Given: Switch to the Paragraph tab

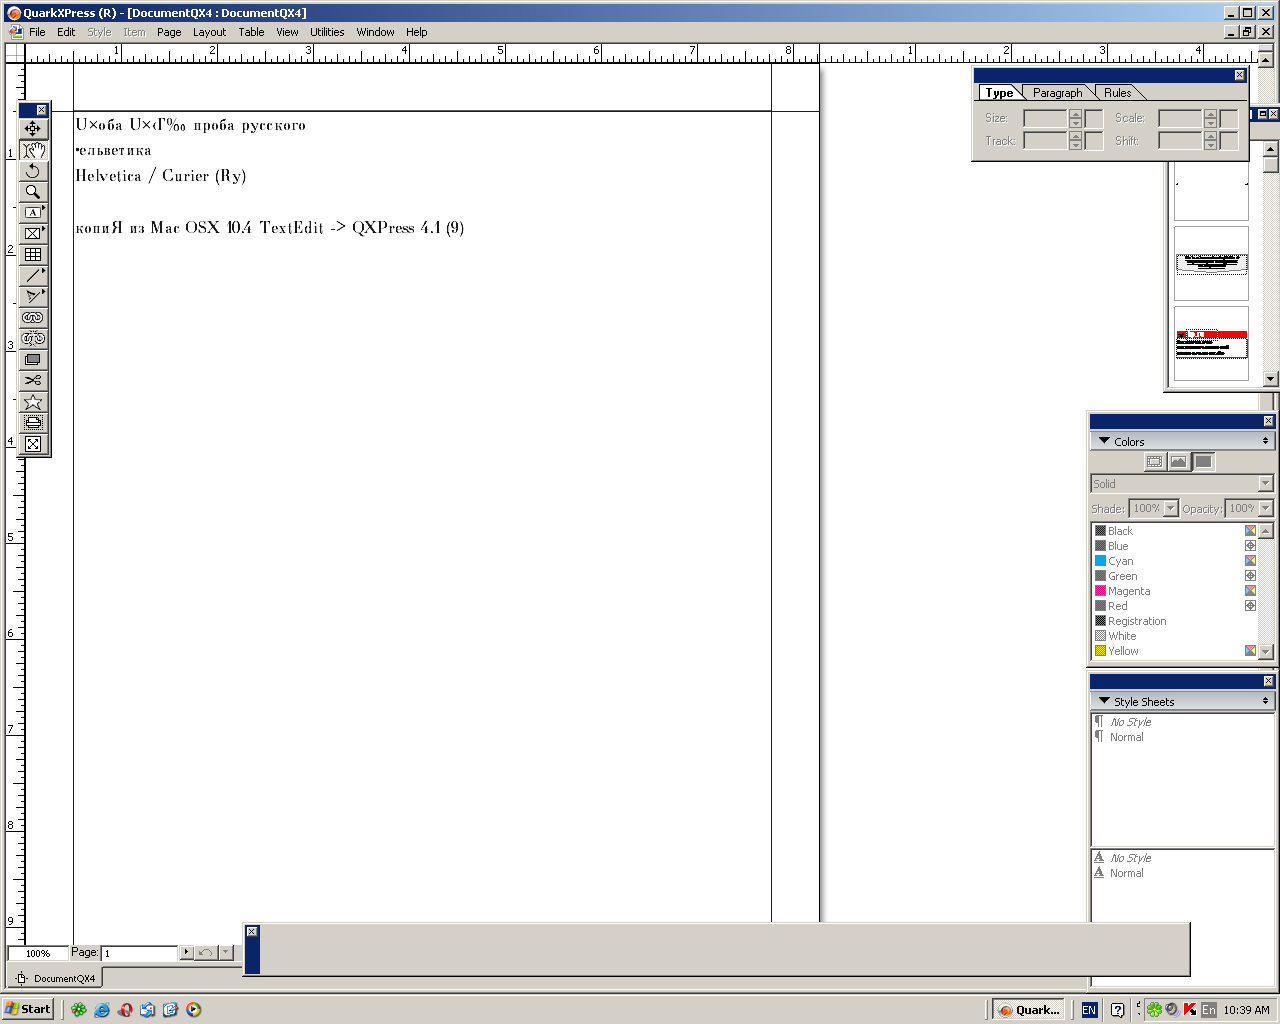Looking at the screenshot, I should pyautogui.click(x=1057, y=93).
